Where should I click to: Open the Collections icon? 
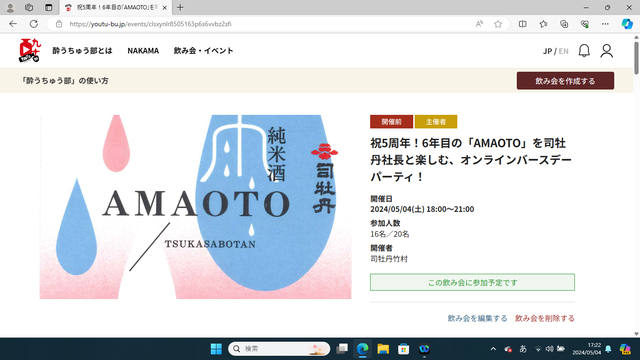tap(564, 24)
